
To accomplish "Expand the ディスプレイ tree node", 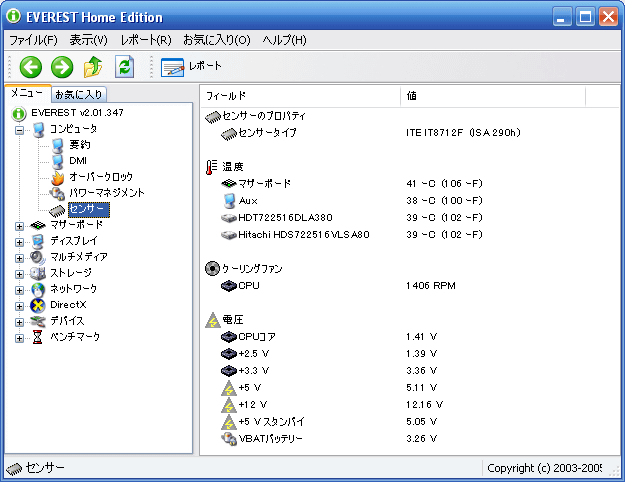I will (x=19, y=242).
